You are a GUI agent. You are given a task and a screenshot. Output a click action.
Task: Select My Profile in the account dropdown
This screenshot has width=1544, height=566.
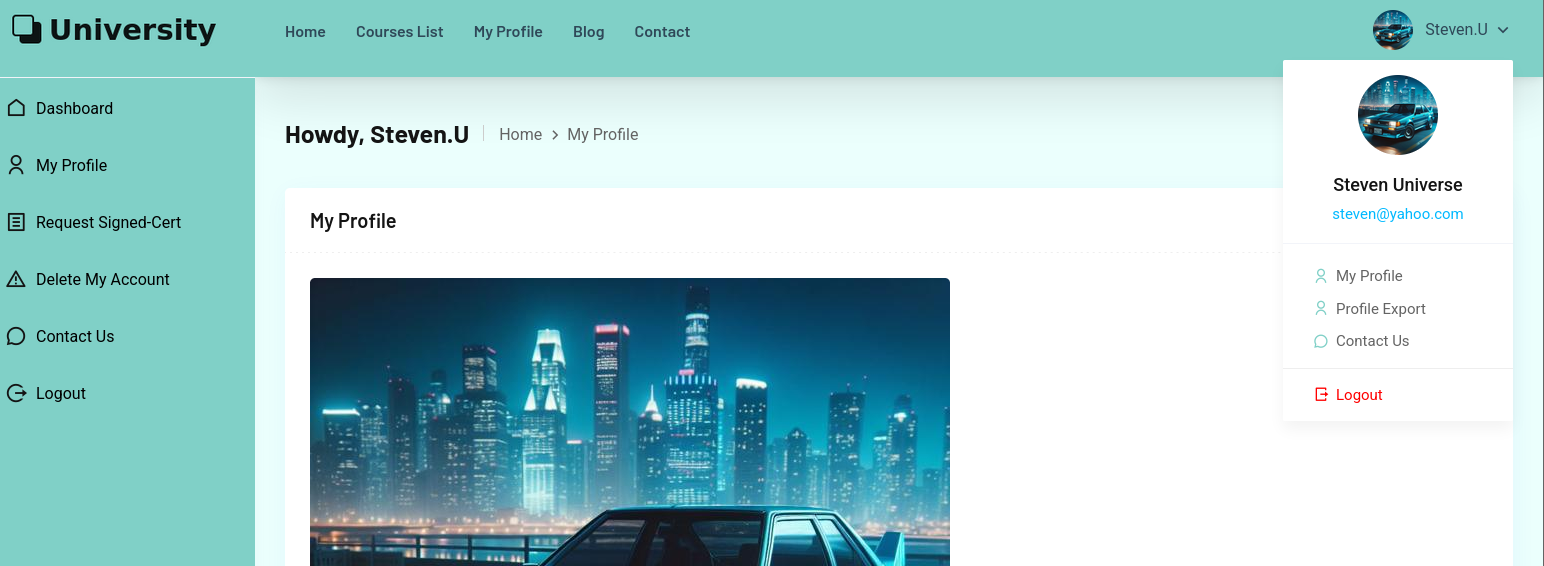(x=1369, y=276)
